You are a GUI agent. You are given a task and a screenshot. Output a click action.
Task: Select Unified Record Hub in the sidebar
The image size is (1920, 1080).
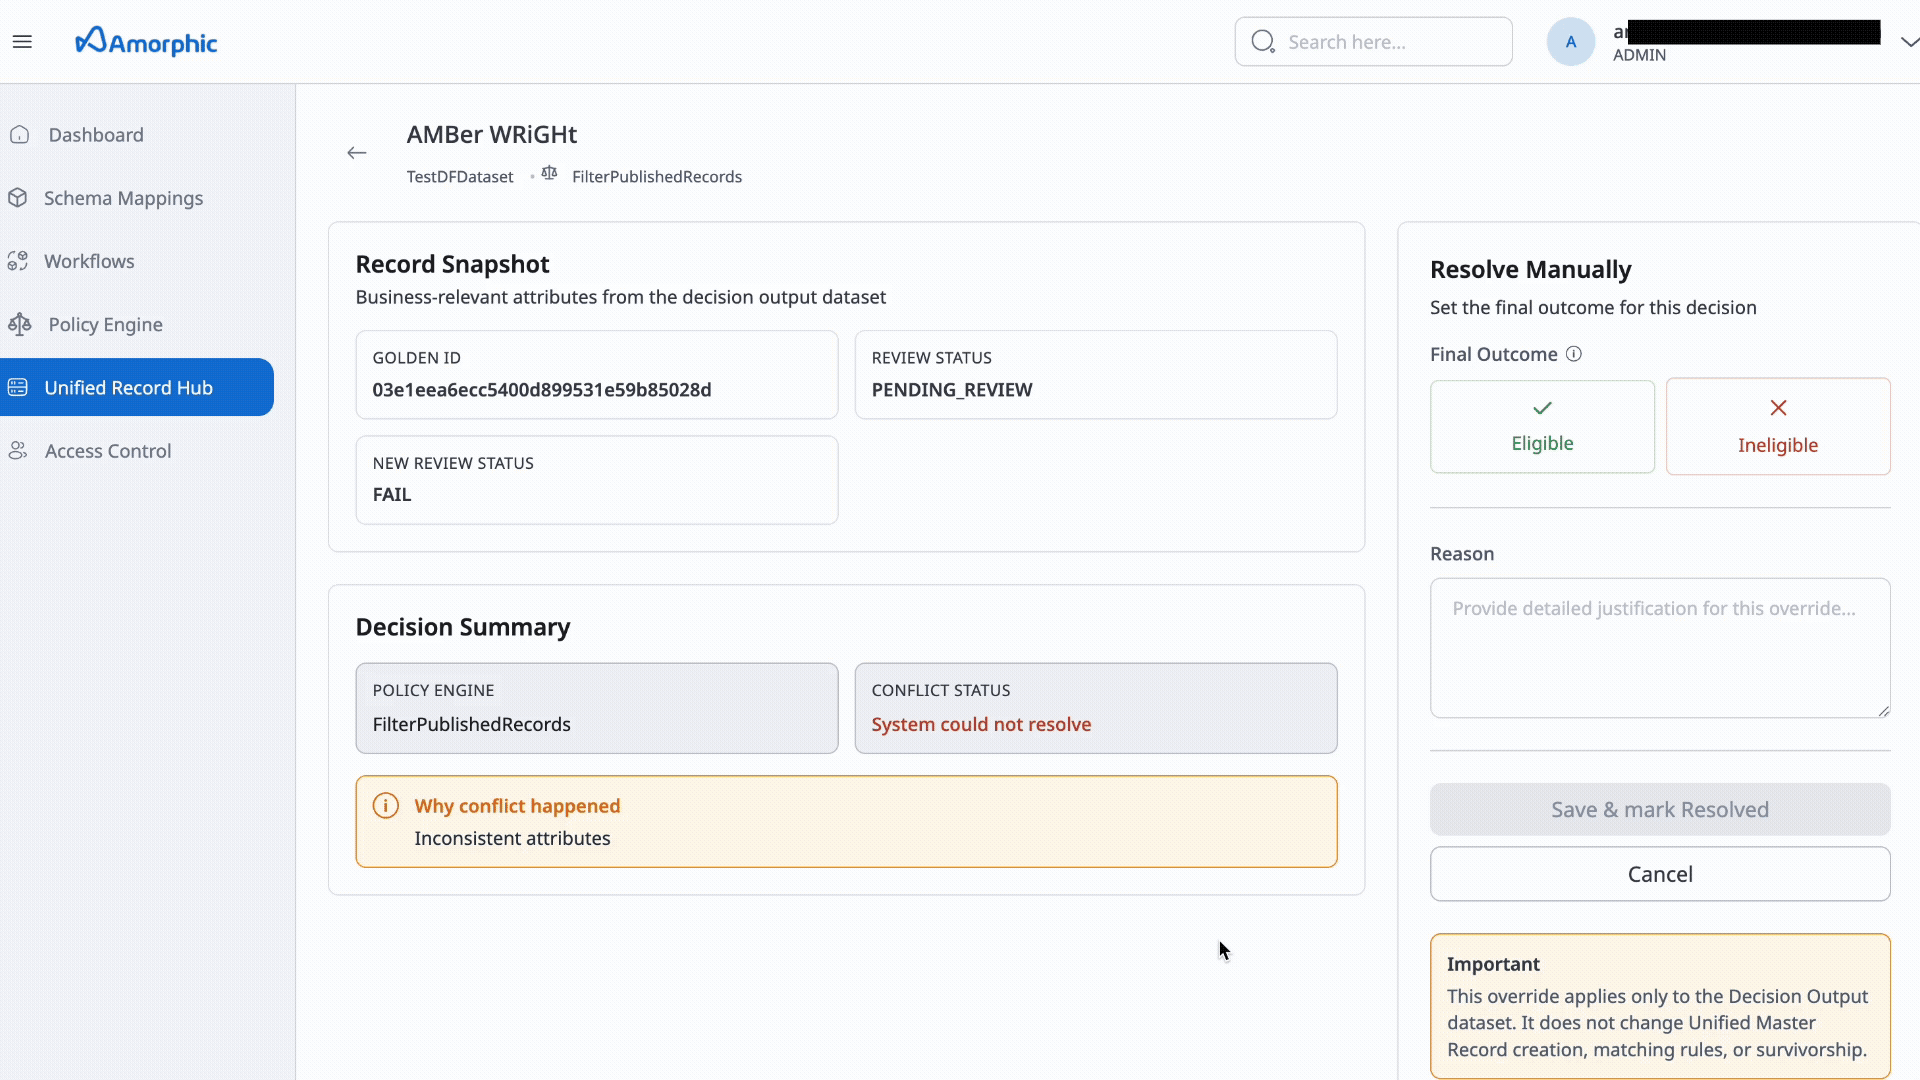click(128, 387)
